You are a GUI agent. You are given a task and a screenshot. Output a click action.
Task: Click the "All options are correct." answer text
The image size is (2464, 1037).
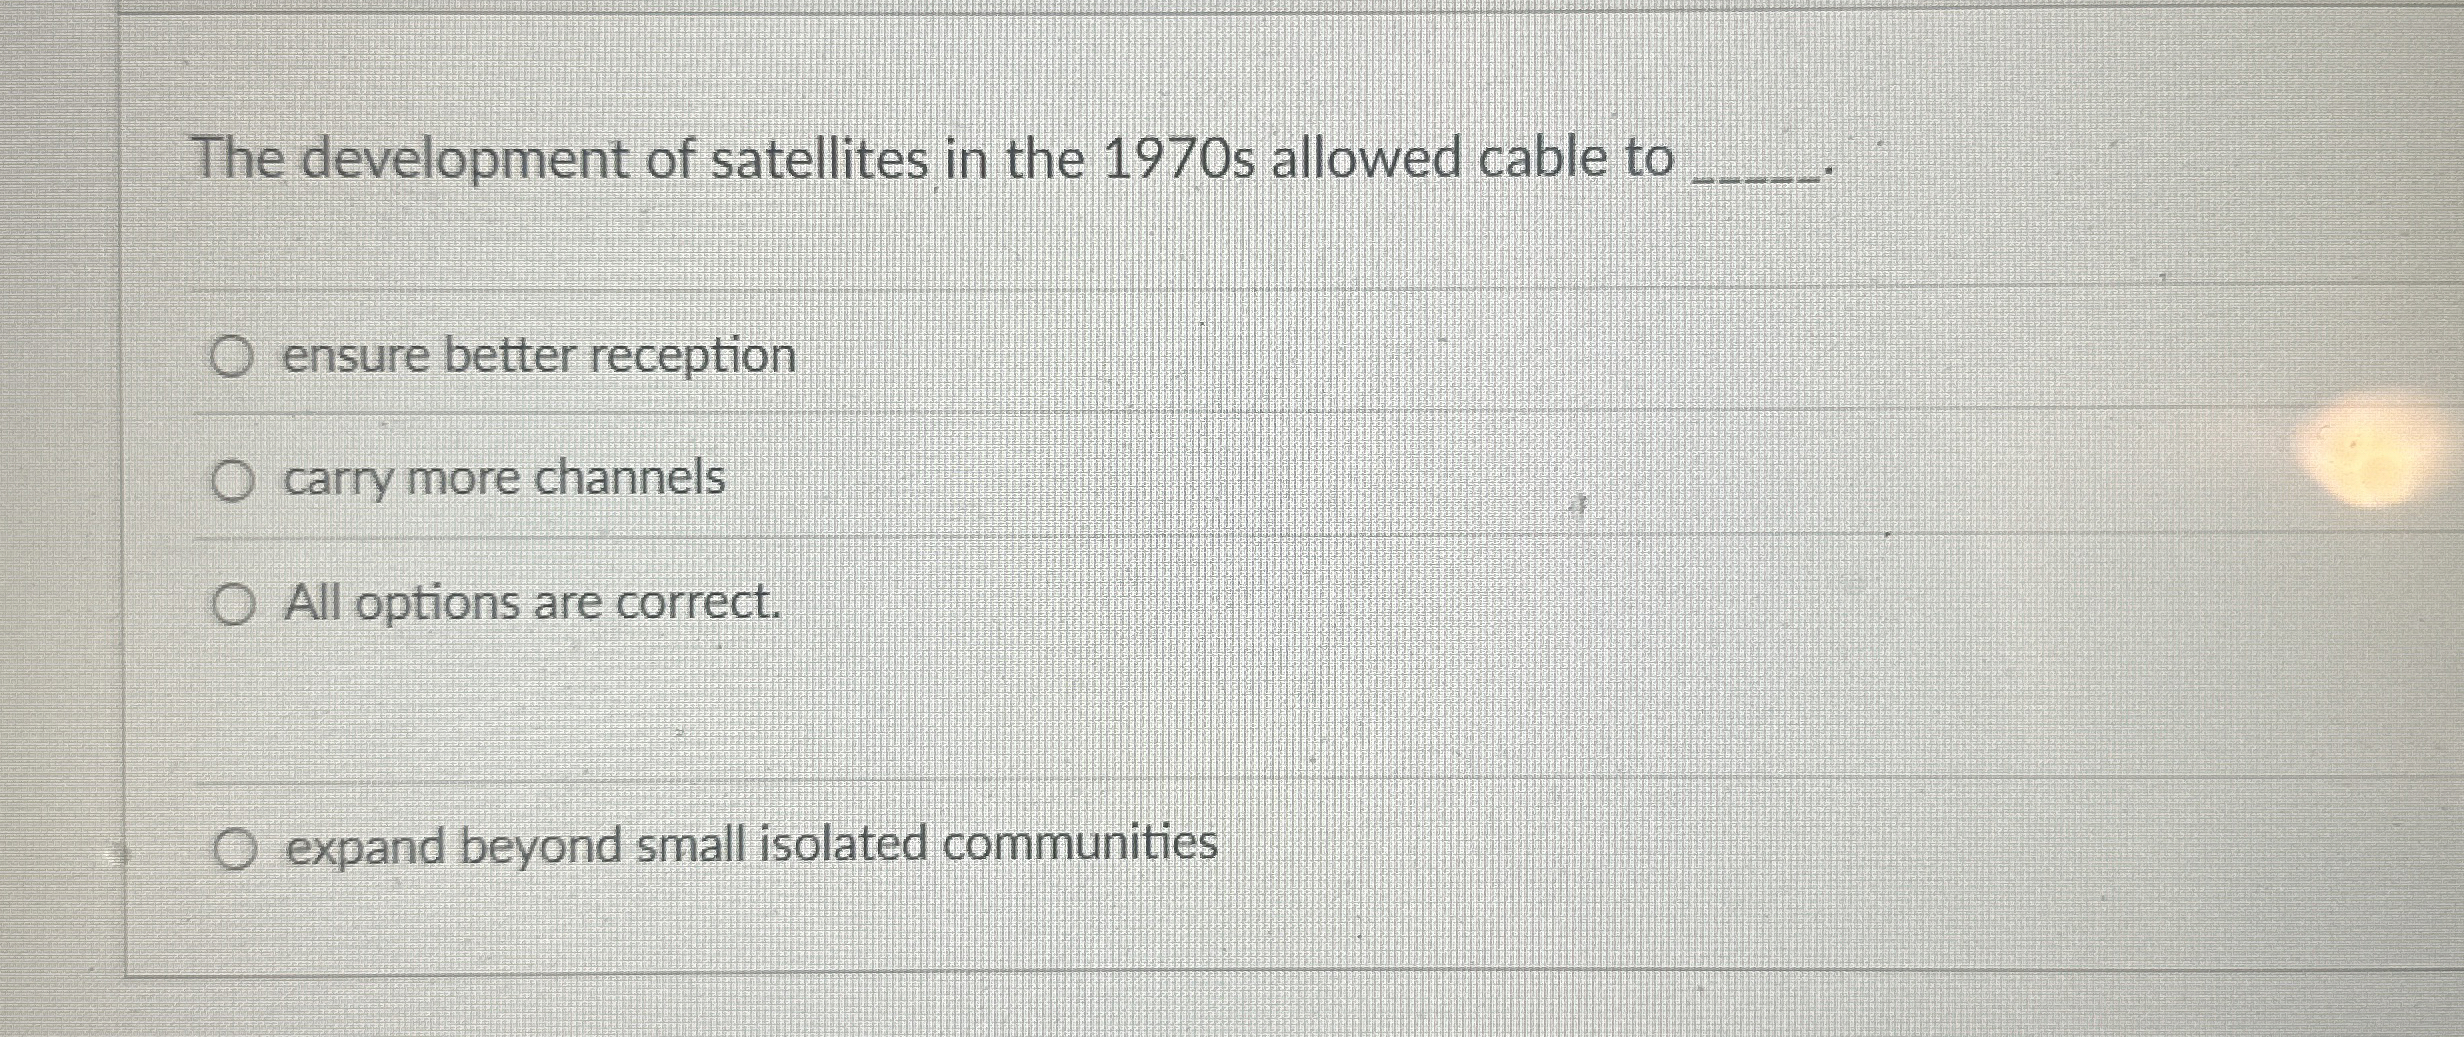point(530,602)
